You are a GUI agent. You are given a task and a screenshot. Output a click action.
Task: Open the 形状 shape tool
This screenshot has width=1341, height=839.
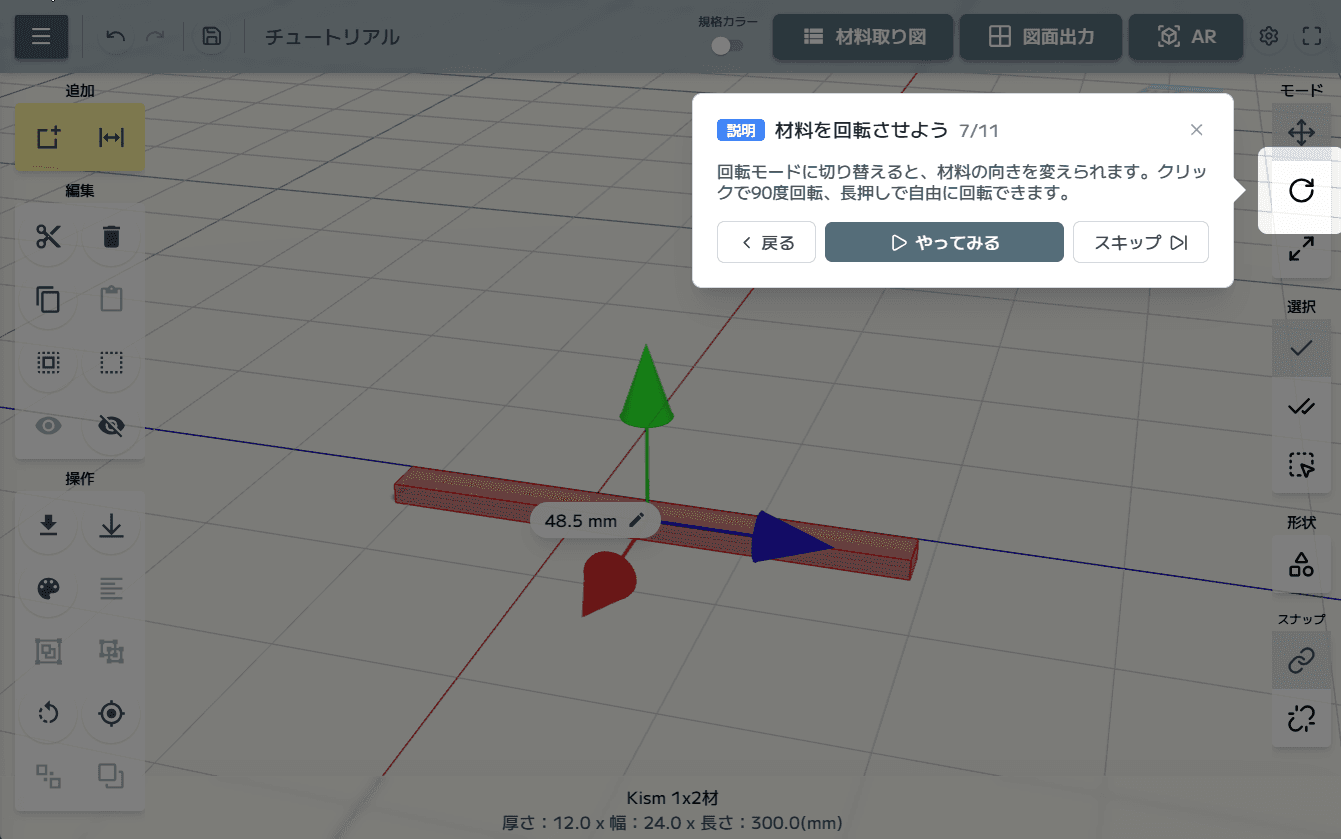[x=1301, y=563]
